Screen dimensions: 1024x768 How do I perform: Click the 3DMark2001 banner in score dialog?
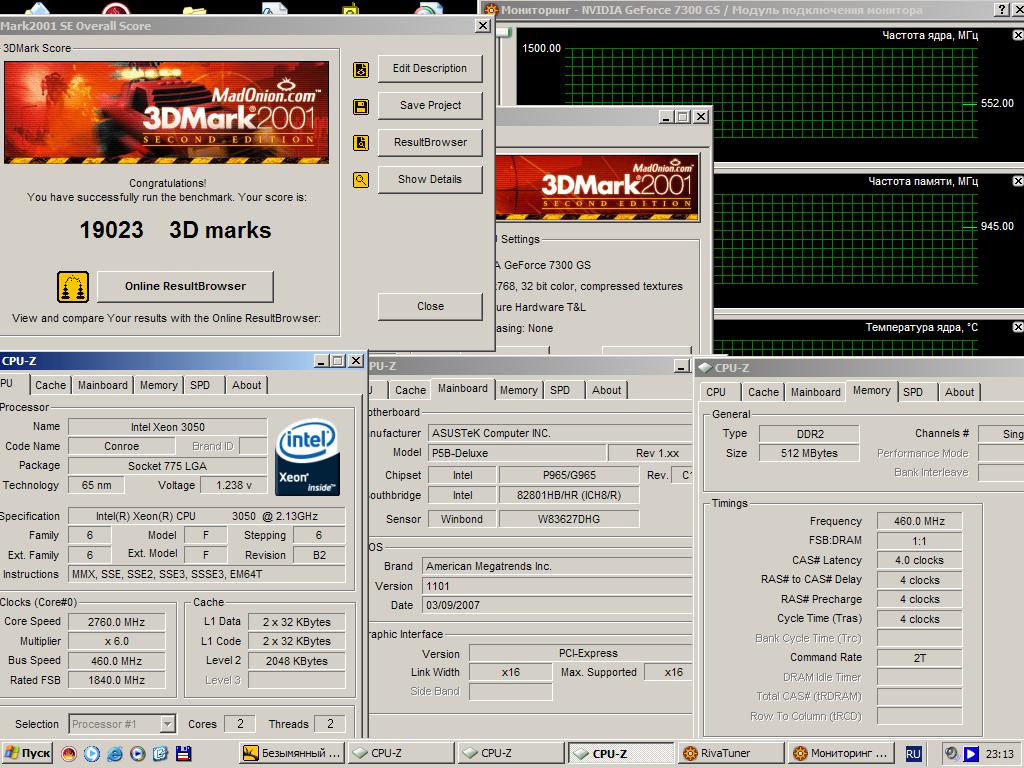[x=167, y=112]
